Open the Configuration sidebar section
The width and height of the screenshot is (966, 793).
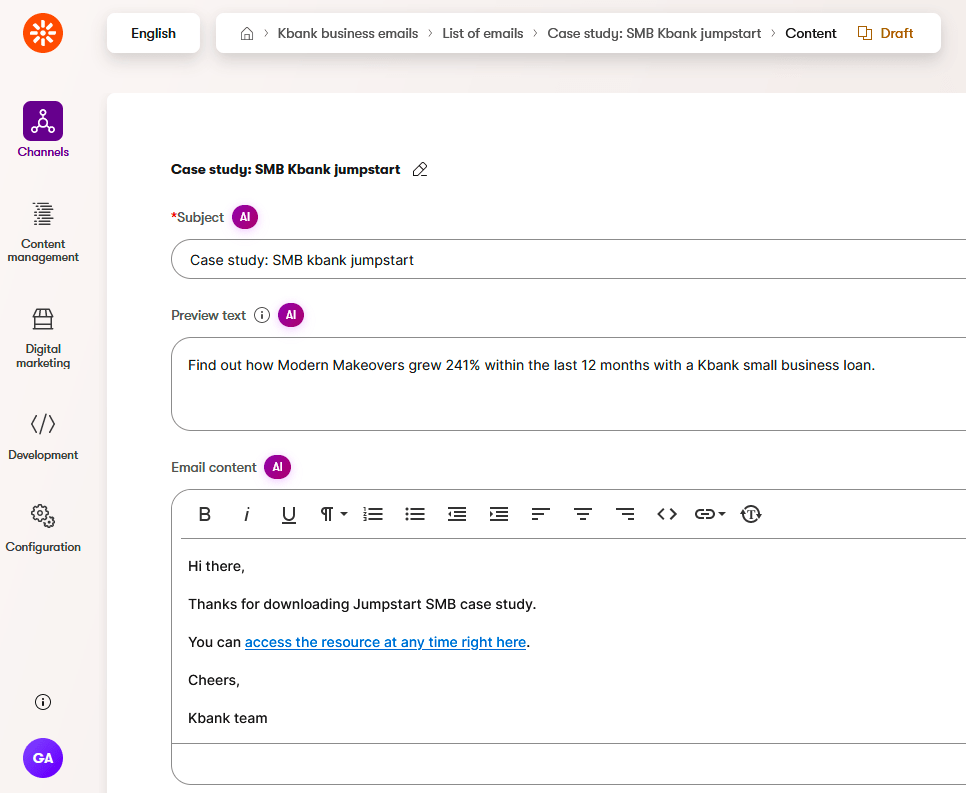43,529
